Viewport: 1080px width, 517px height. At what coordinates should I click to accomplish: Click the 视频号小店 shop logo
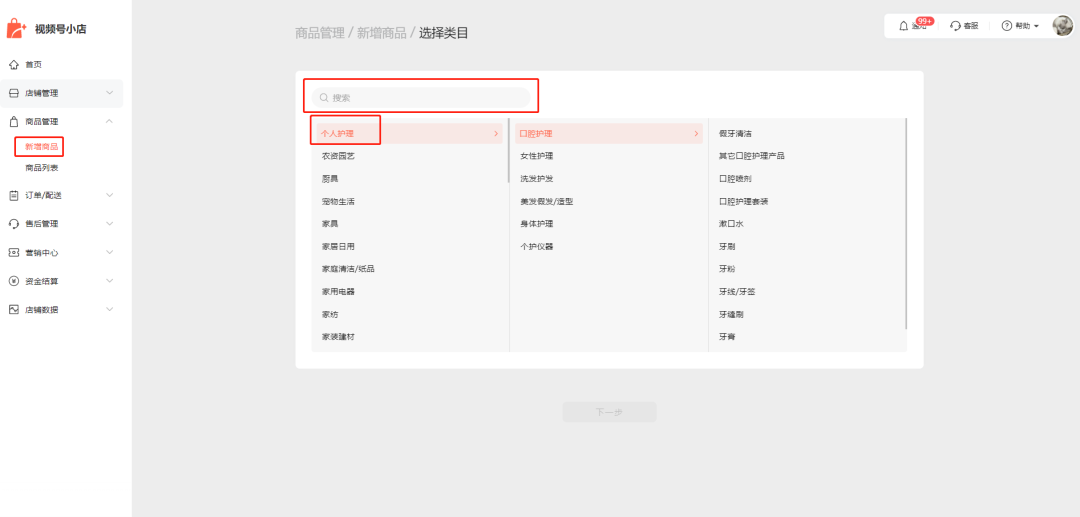(x=18, y=29)
